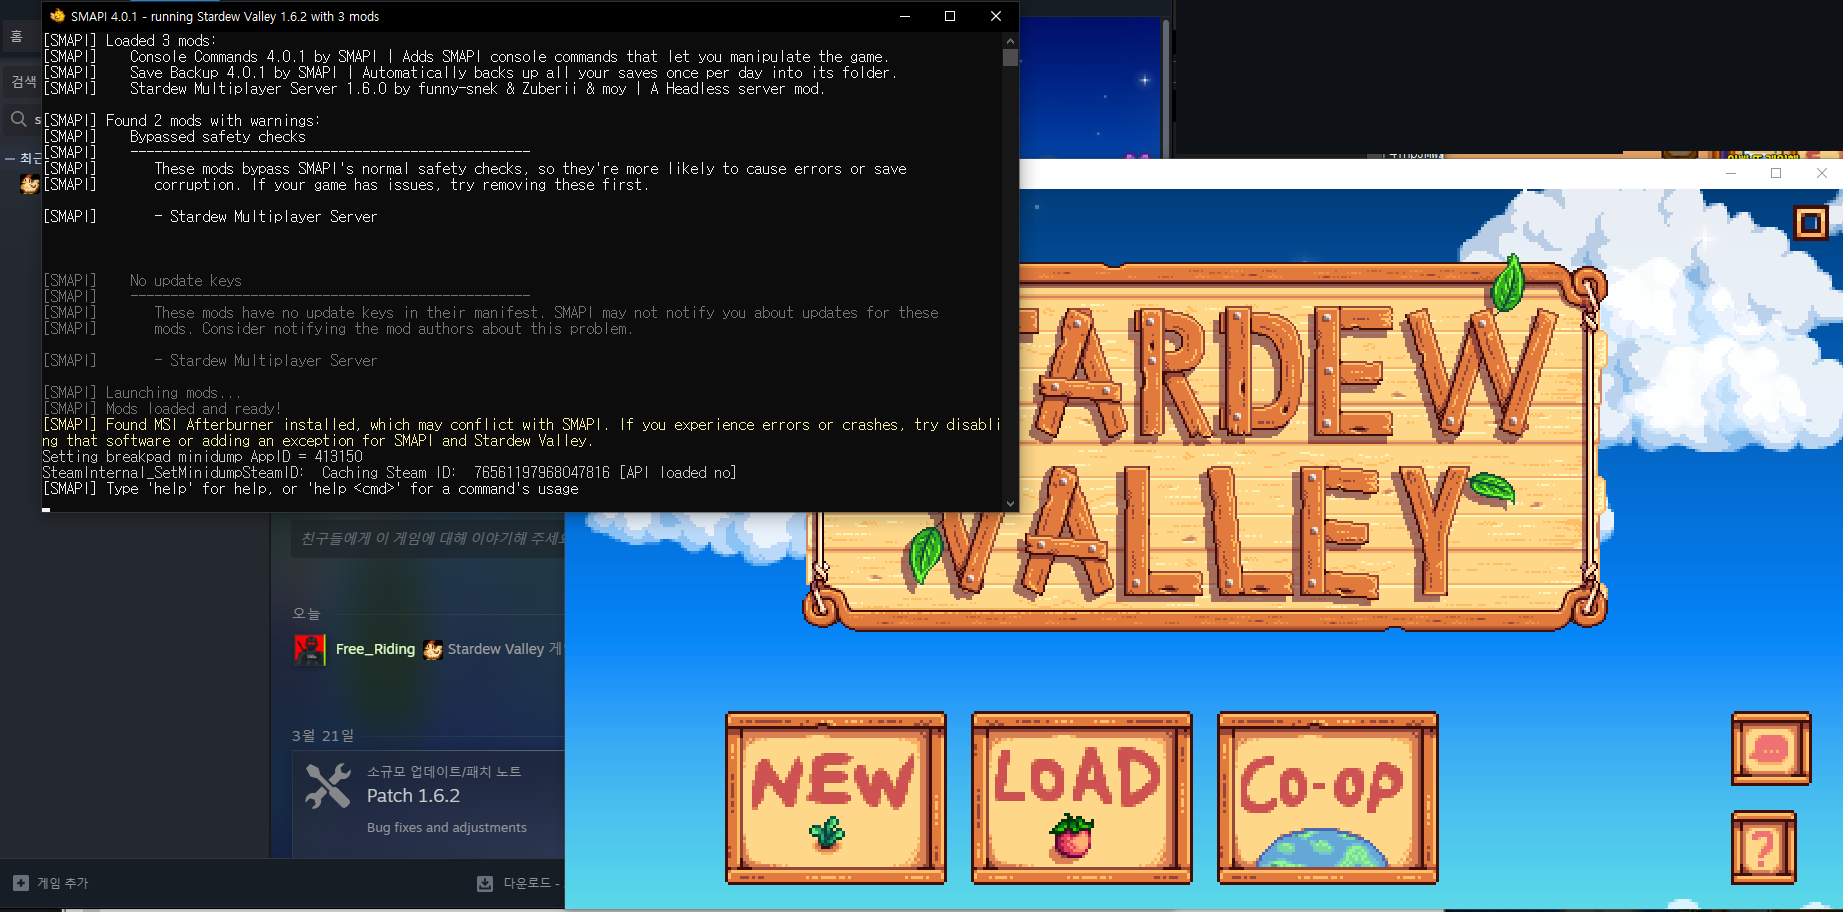Click 소규모 업데이트/패치 노트 label
This screenshot has width=1843, height=912.
(444, 771)
